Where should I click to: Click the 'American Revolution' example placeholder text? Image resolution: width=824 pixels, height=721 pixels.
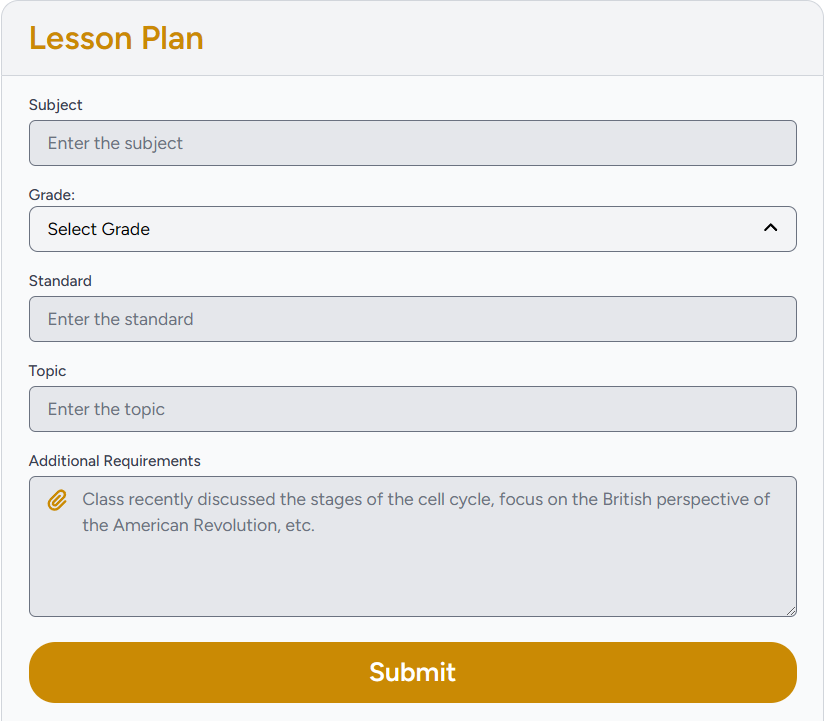196,525
